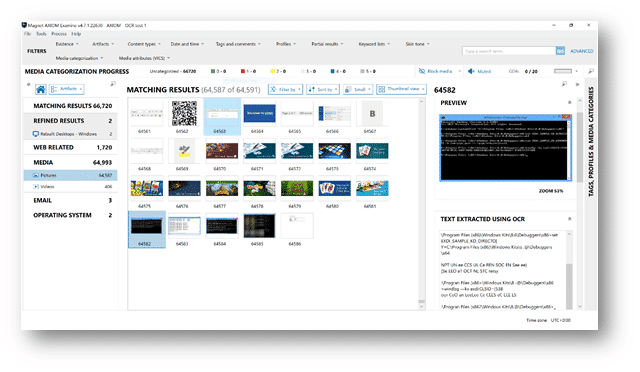This screenshot has height=372, width=640.
Task: Select the MEDIA category
Action: (71, 163)
